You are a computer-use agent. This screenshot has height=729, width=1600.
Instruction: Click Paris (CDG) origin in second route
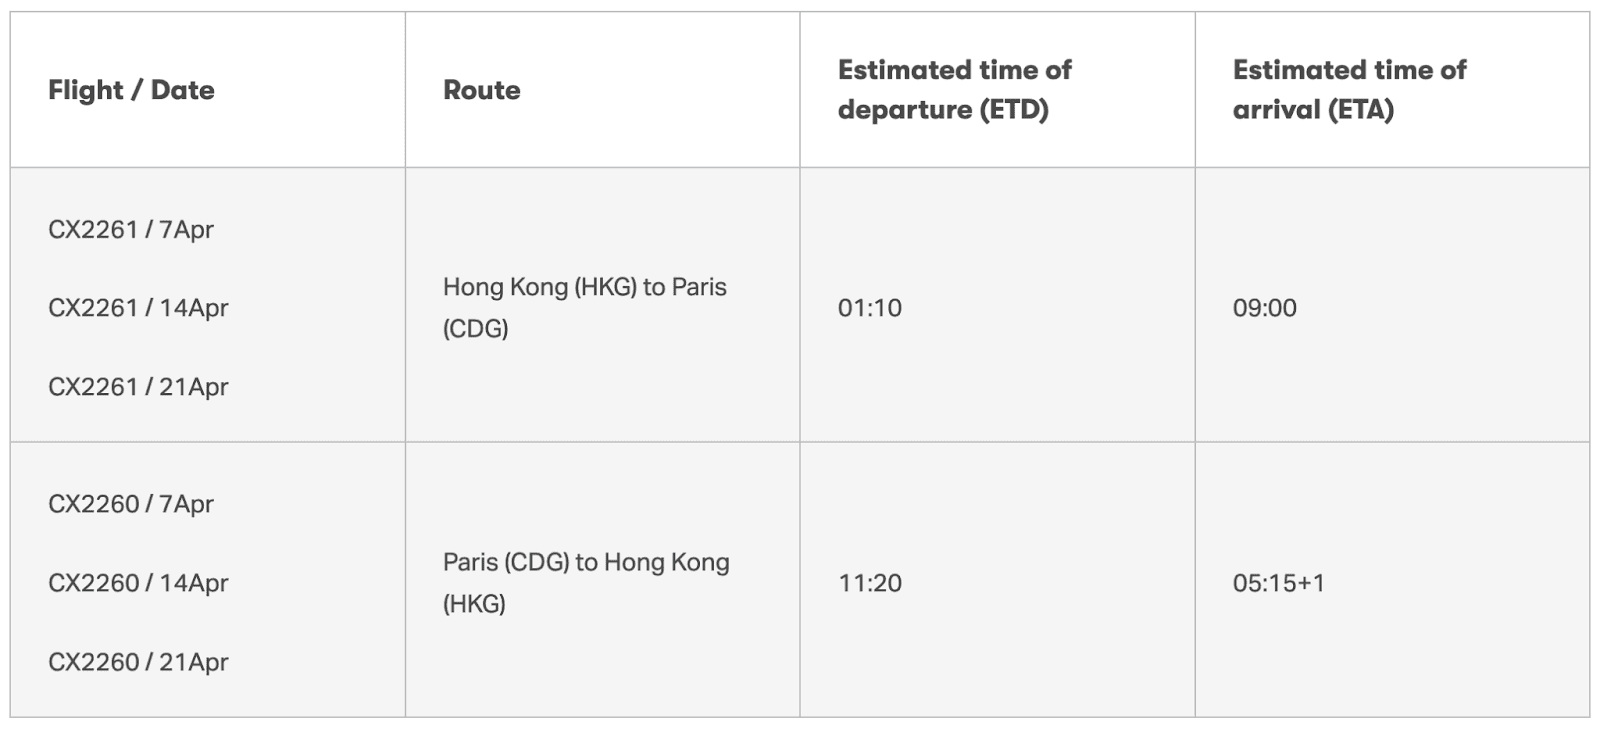tap(506, 562)
